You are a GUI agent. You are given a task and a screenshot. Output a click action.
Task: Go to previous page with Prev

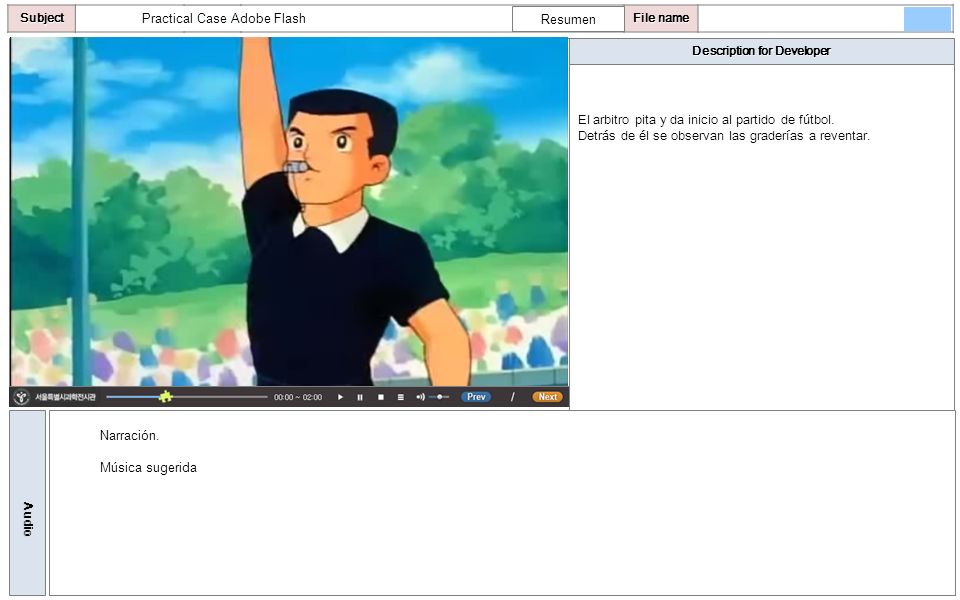476,397
